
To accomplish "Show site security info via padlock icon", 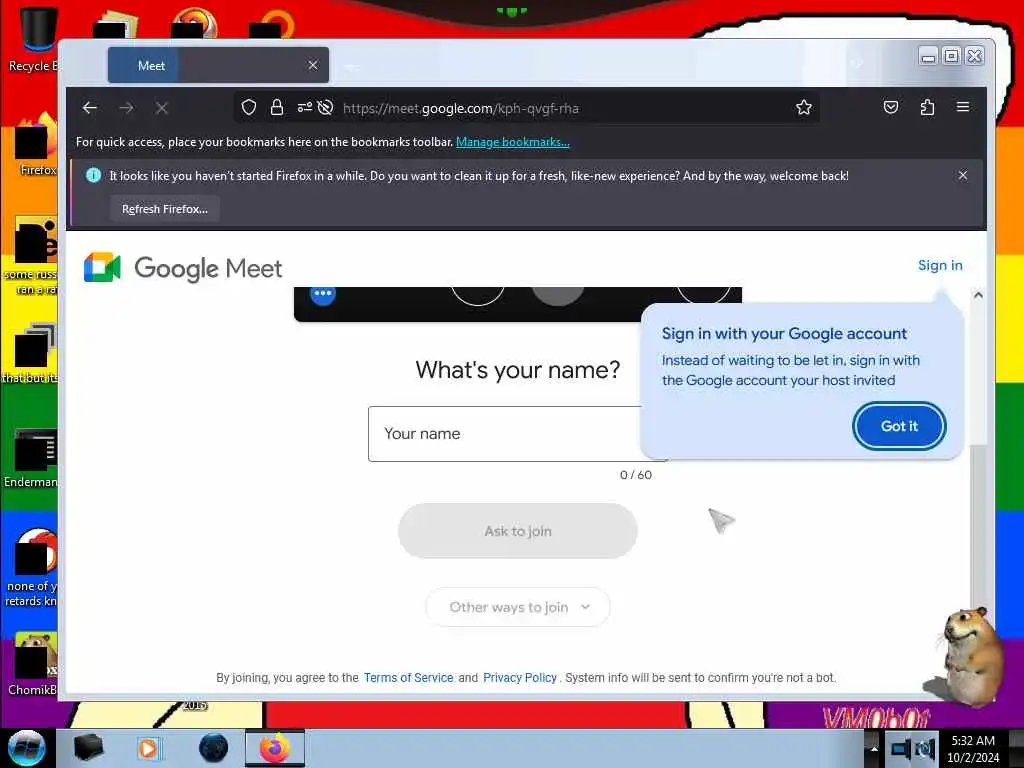I will coord(277,107).
